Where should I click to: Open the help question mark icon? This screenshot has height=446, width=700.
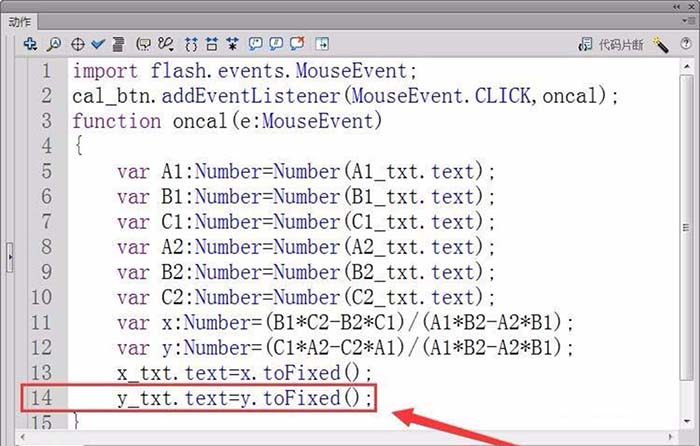pyautogui.click(x=686, y=43)
